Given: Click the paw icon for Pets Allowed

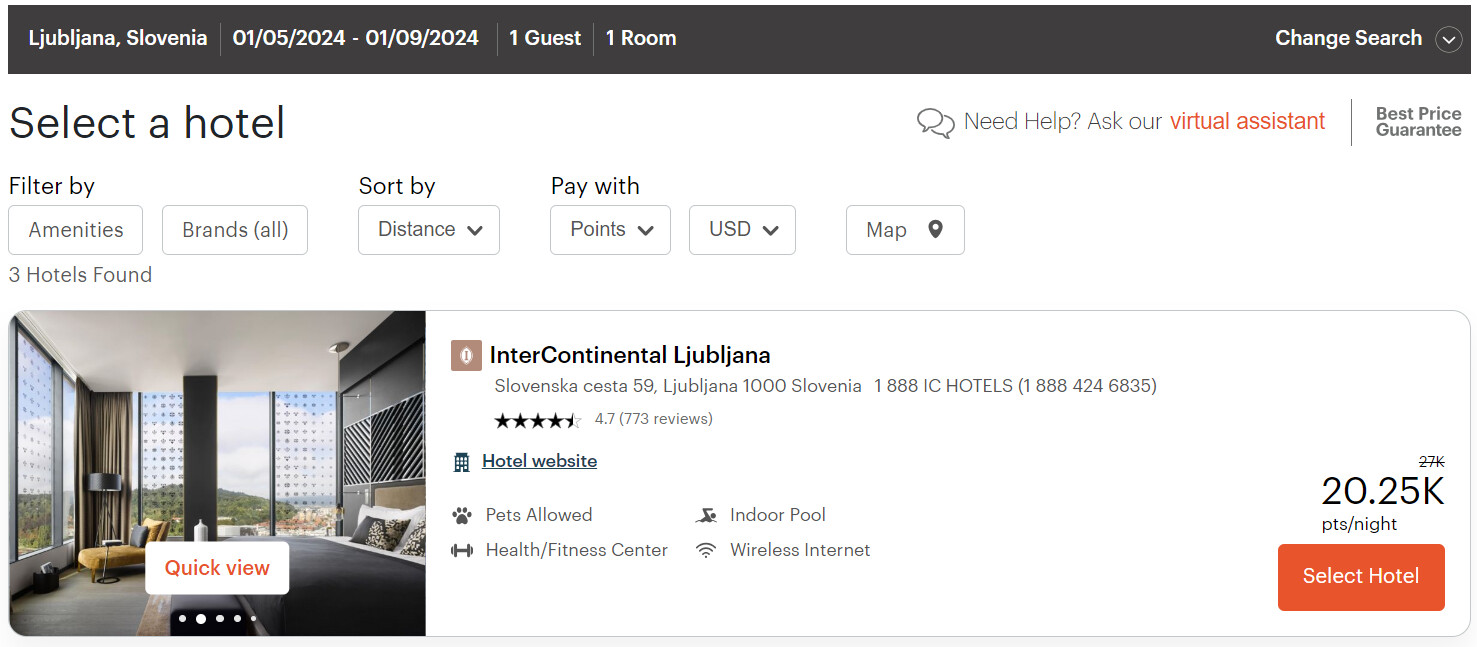Looking at the screenshot, I should pyautogui.click(x=461, y=516).
